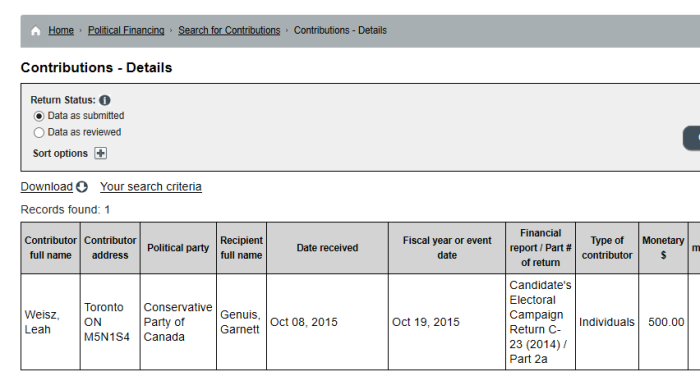Select Data as reviewed radio button
This screenshot has height=381, width=700.
tap(39, 133)
